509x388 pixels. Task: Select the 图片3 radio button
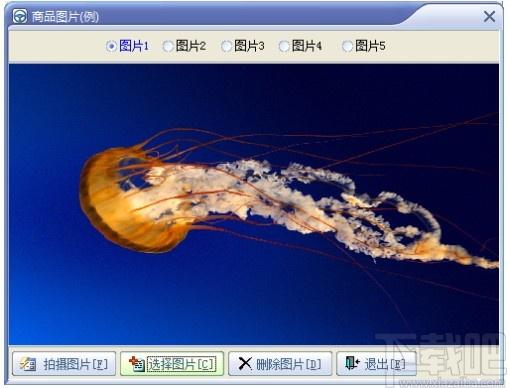pyautogui.click(x=226, y=46)
